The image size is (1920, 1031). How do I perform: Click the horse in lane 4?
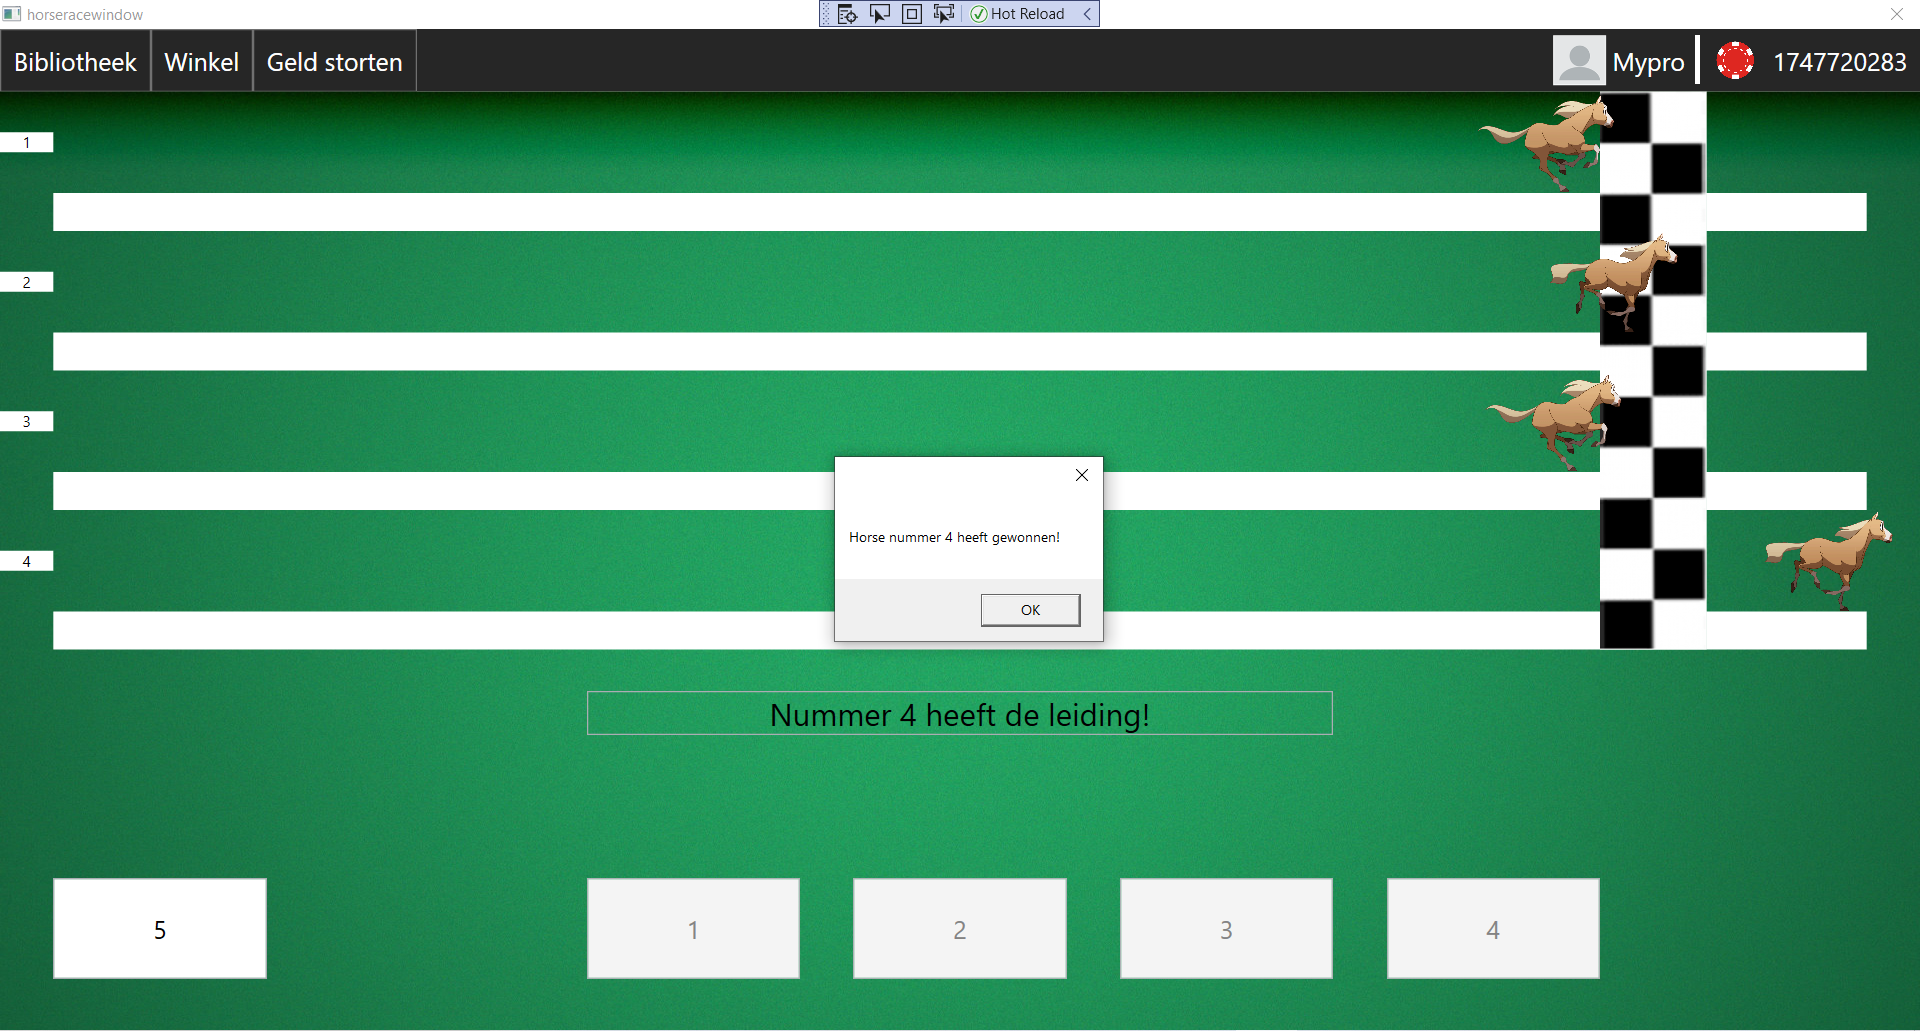coord(1829,560)
